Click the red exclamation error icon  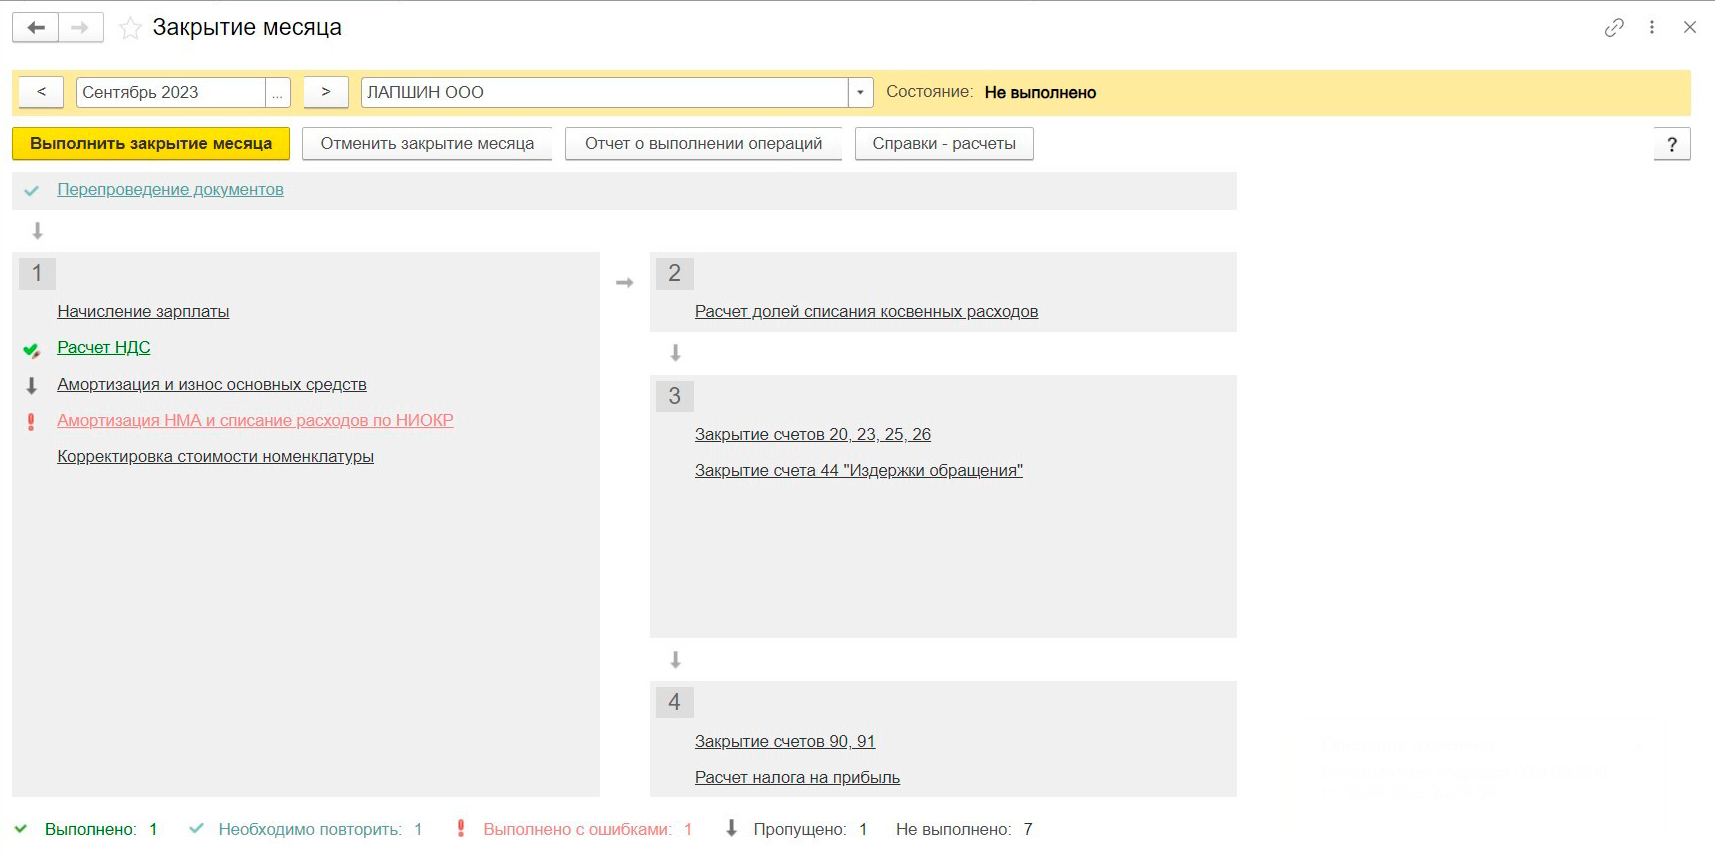tap(31, 422)
